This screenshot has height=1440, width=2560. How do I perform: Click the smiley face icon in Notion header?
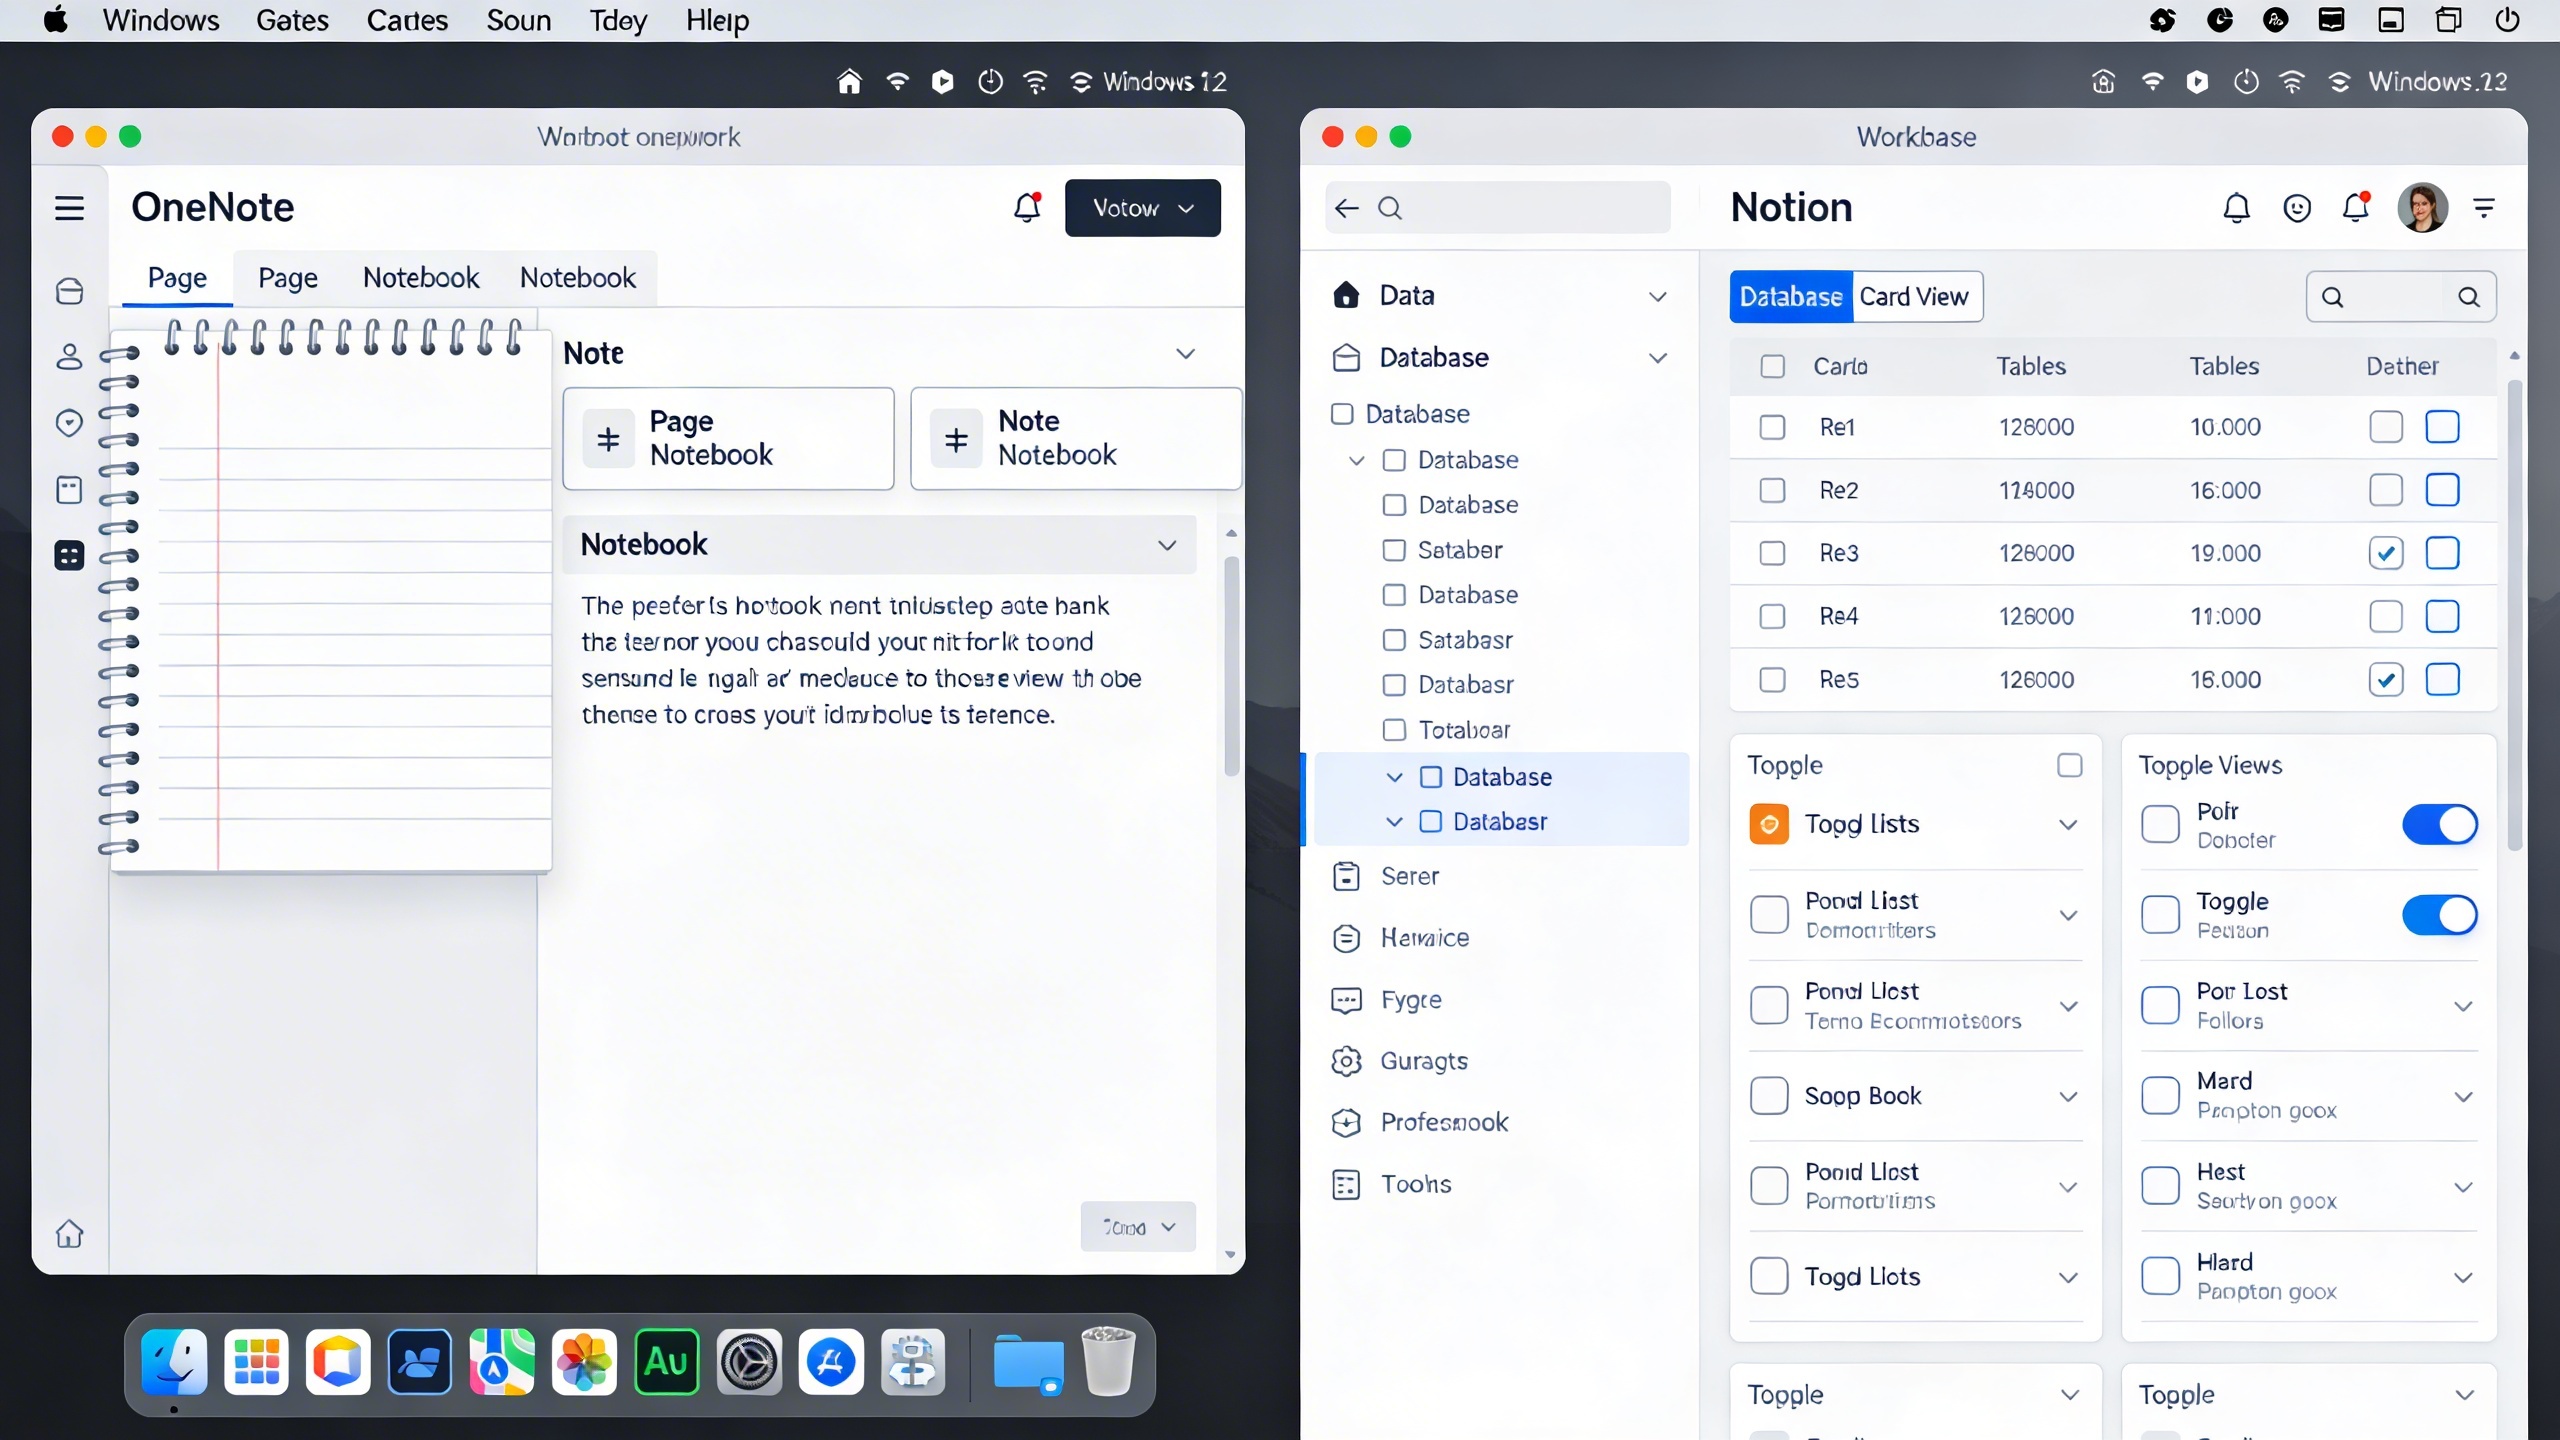[x=2297, y=208]
